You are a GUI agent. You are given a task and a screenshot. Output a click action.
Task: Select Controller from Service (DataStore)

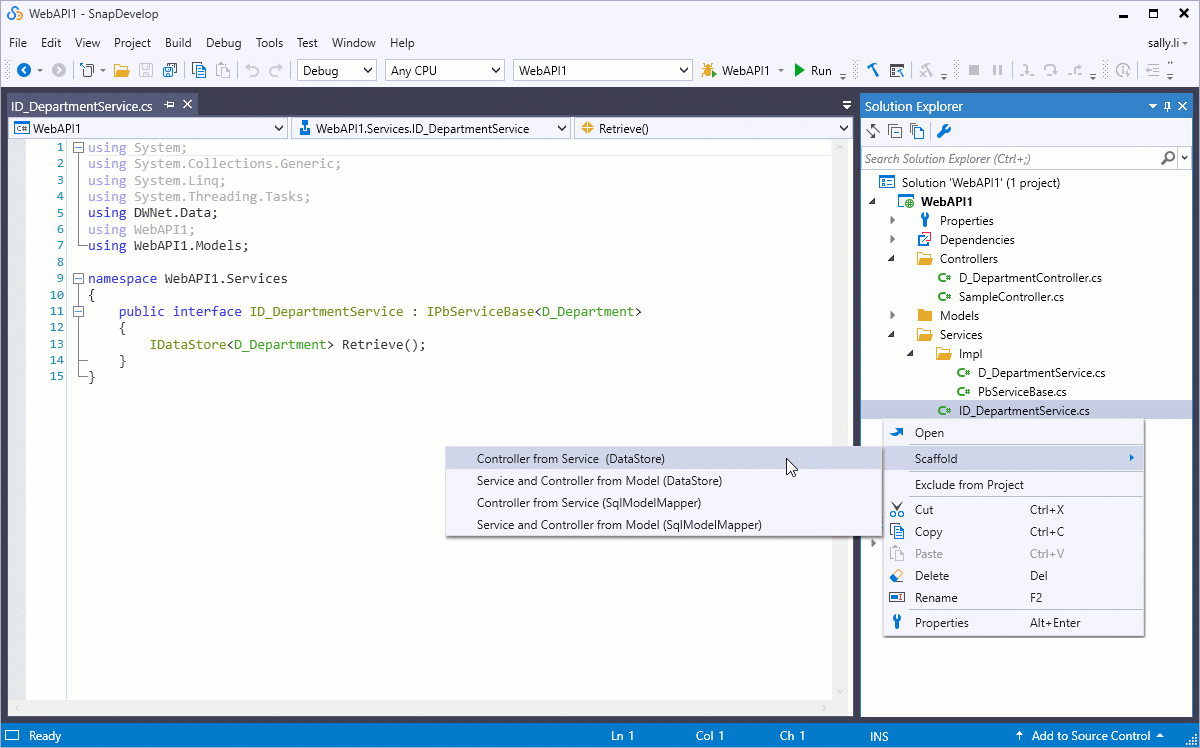click(x=664, y=459)
